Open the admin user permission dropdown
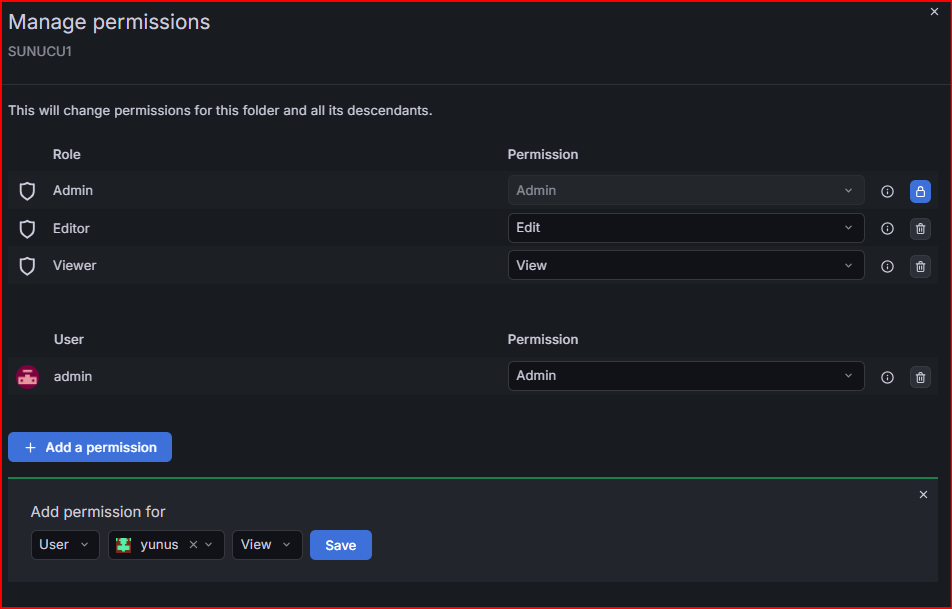 click(686, 376)
